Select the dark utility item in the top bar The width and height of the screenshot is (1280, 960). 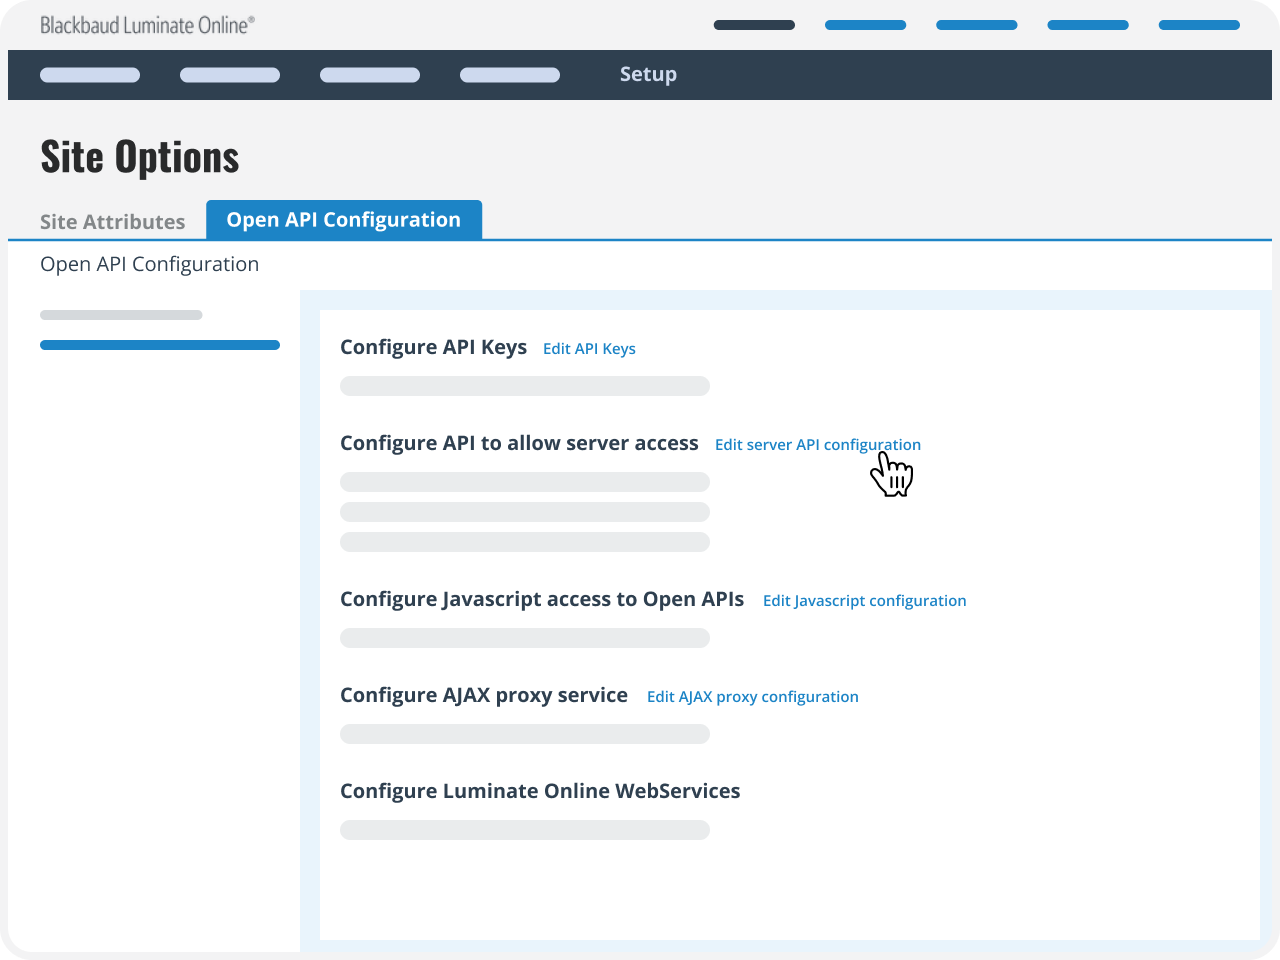point(754,24)
